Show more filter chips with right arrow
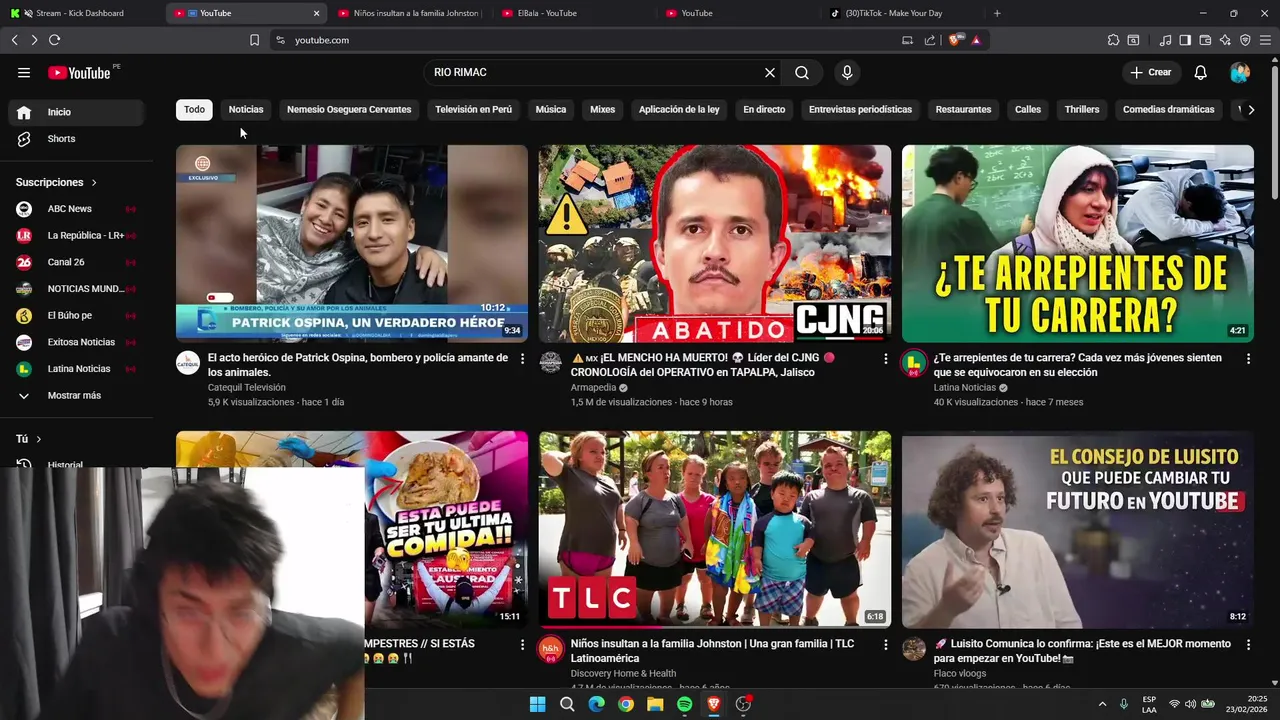This screenshot has width=1280, height=720. pyautogui.click(x=1250, y=110)
